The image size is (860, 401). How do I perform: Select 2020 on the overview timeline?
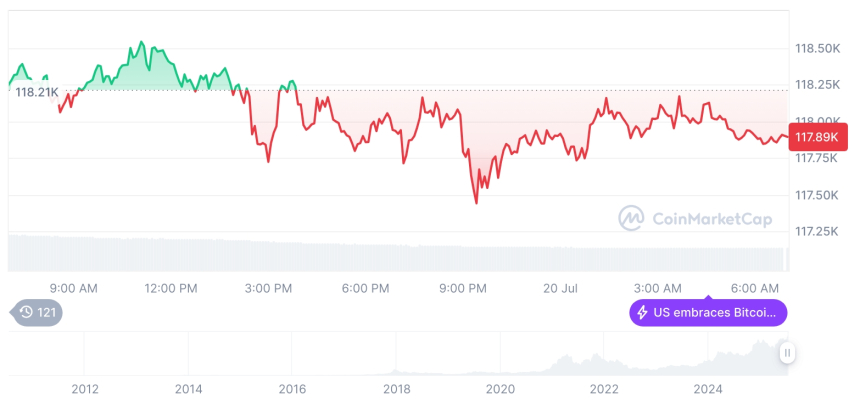pos(500,388)
